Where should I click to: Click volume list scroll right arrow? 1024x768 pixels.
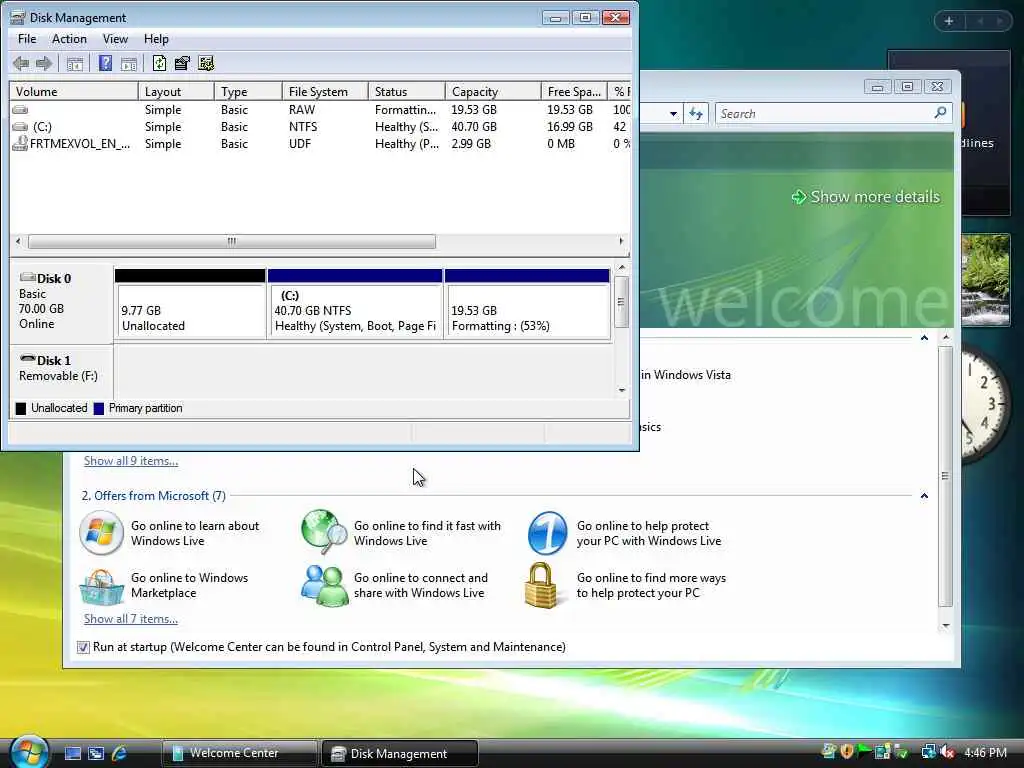point(621,242)
